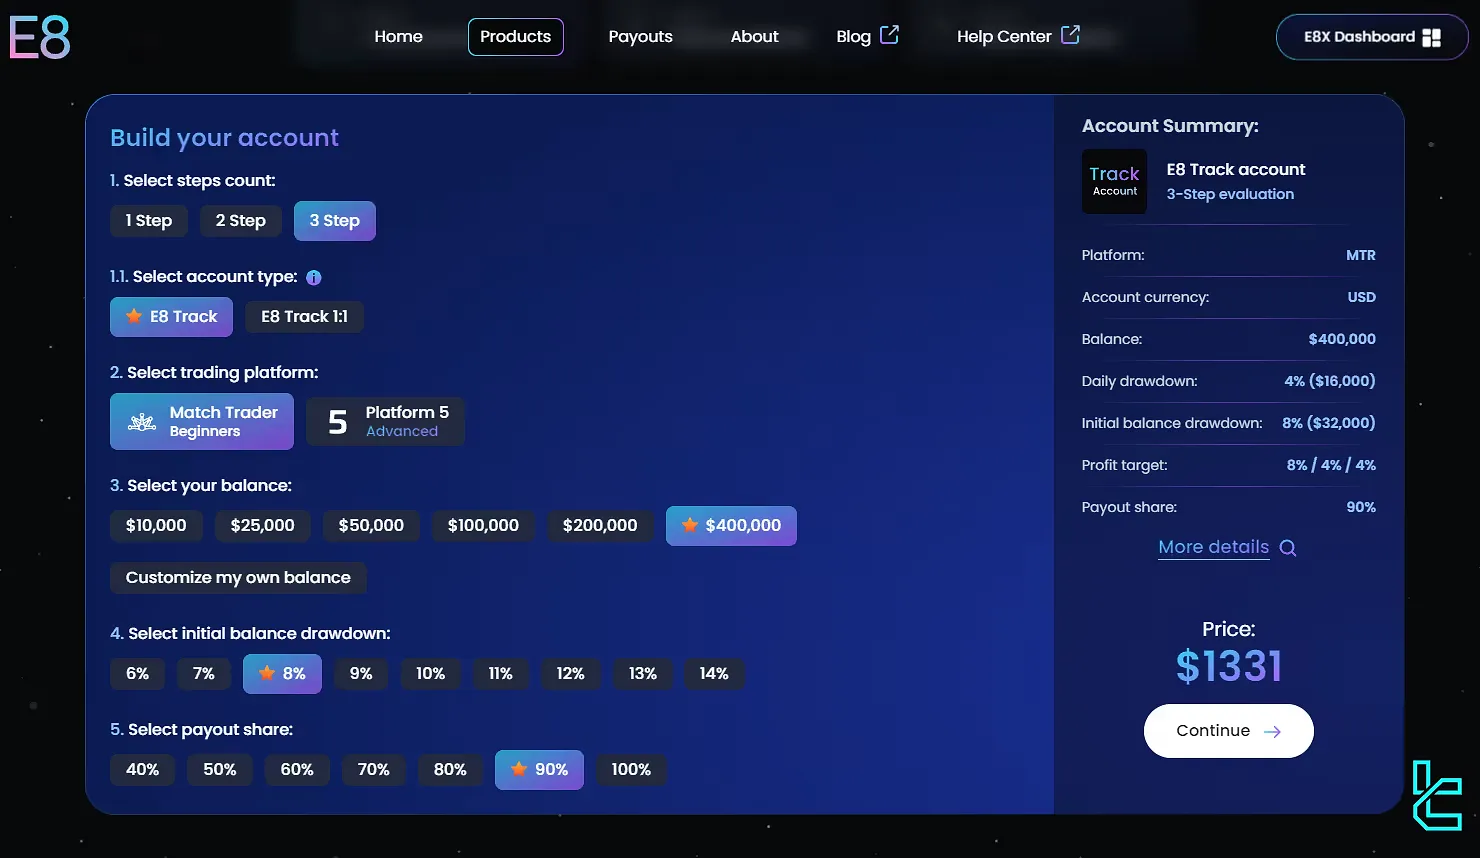Click the 4% ($16,000) daily drawdown value

[x=1330, y=381]
